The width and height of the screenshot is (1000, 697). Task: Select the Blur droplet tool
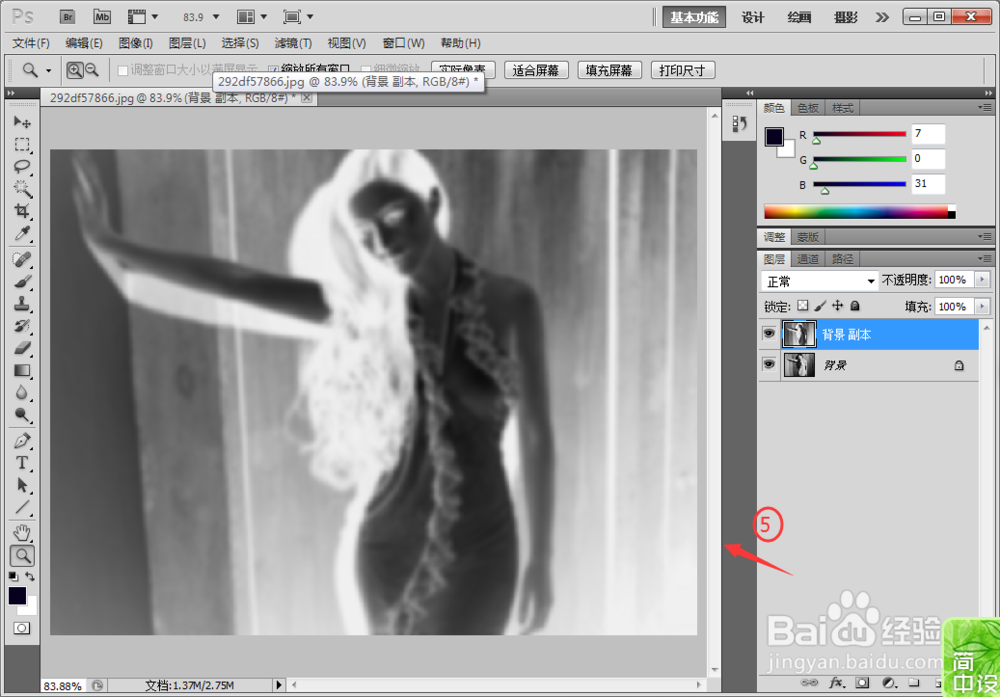(x=22, y=393)
